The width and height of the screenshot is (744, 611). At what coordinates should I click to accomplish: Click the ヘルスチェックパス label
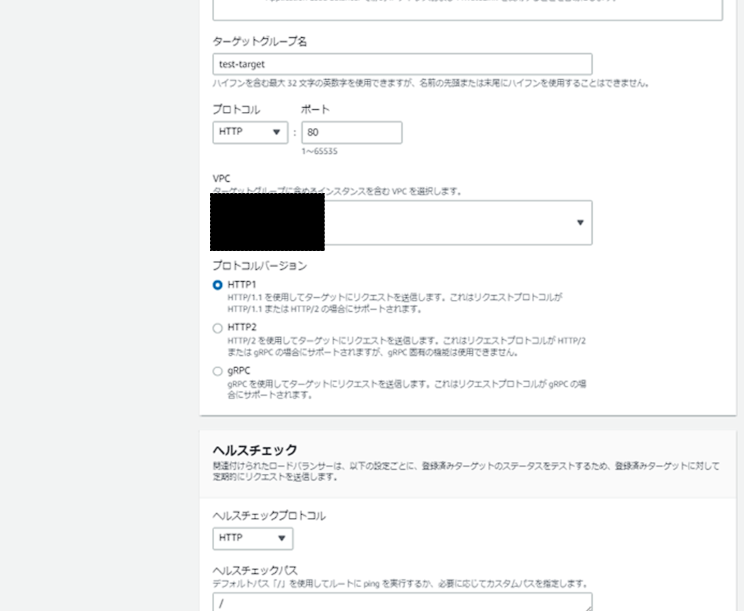[255, 569]
